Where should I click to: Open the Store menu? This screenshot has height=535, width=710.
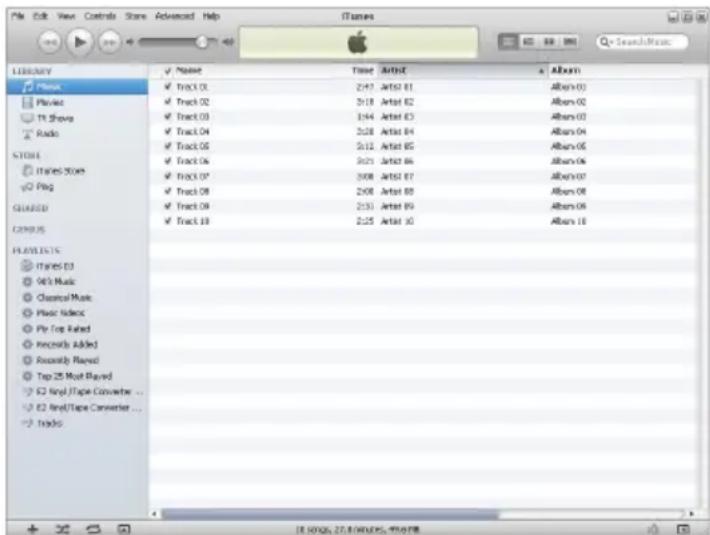pyautogui.click(x=136, y=16)
